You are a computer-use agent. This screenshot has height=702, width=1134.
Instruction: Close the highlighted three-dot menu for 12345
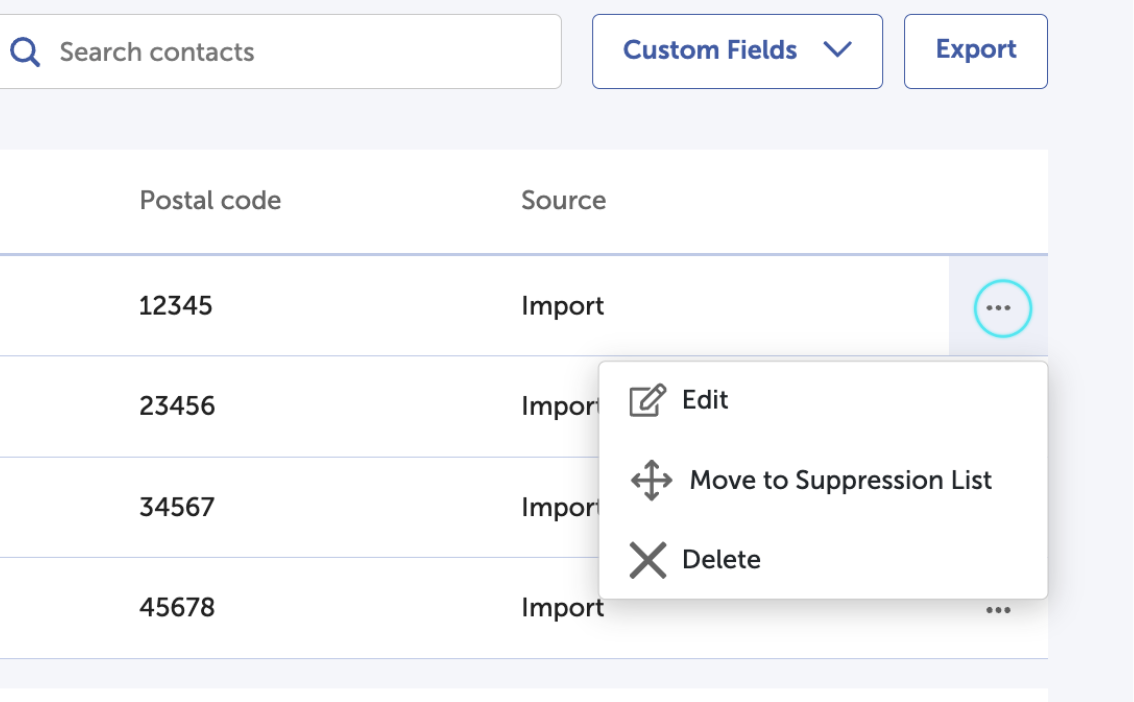(1002, 308)
